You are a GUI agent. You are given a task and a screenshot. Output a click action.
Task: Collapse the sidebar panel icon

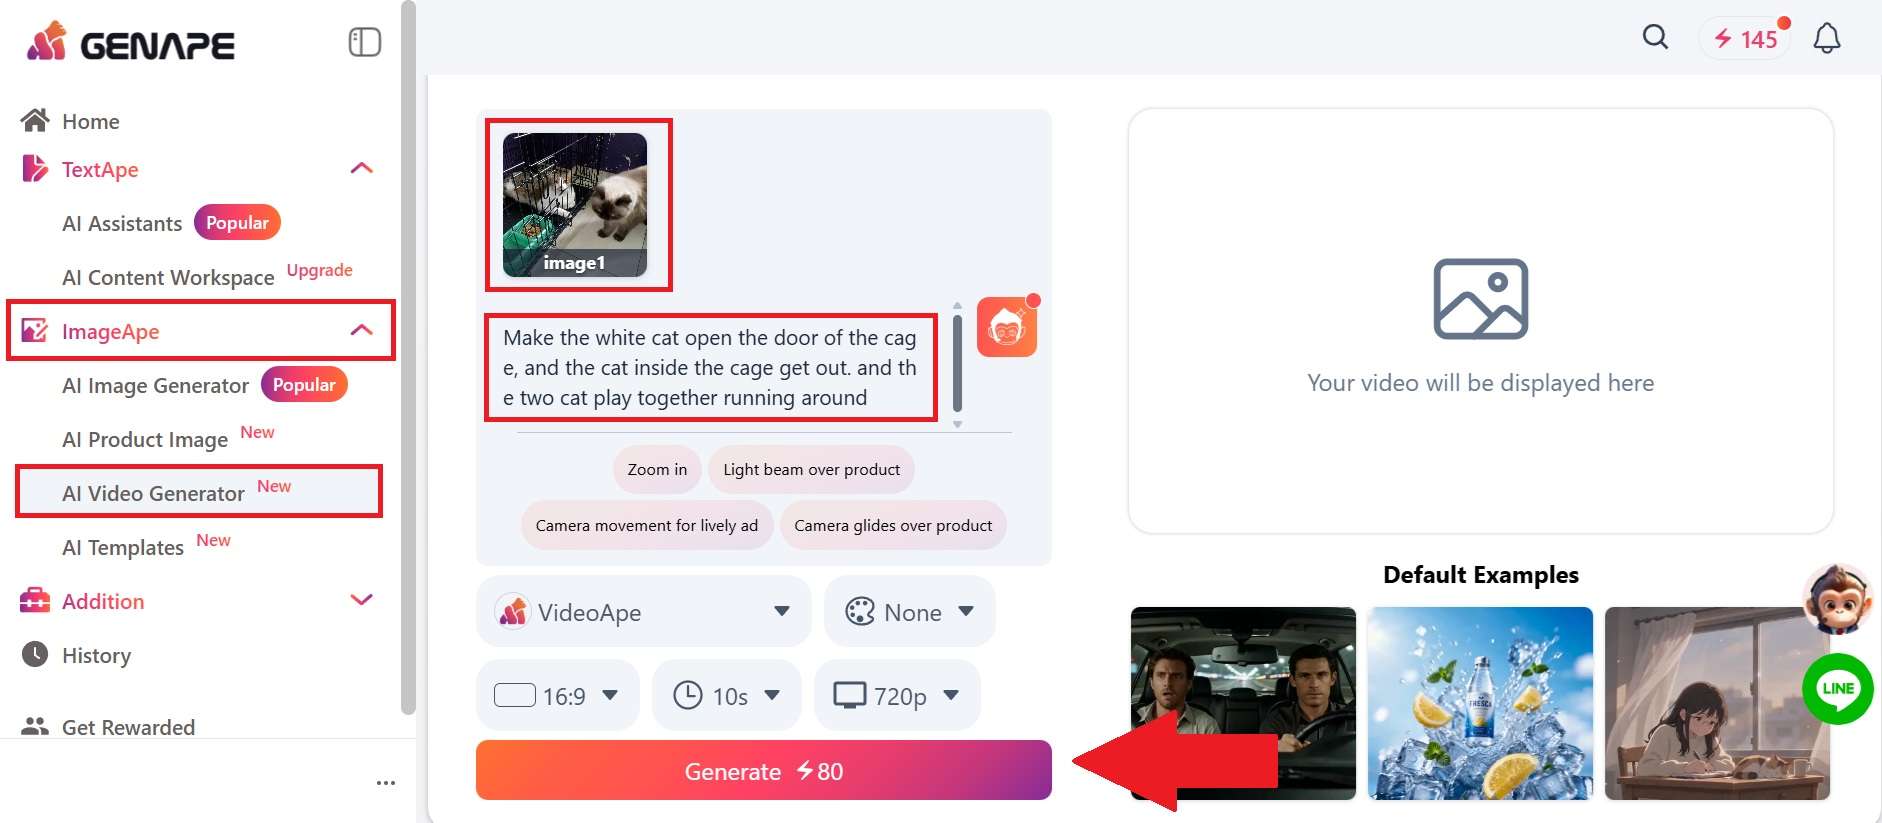(x=365, y=42)
